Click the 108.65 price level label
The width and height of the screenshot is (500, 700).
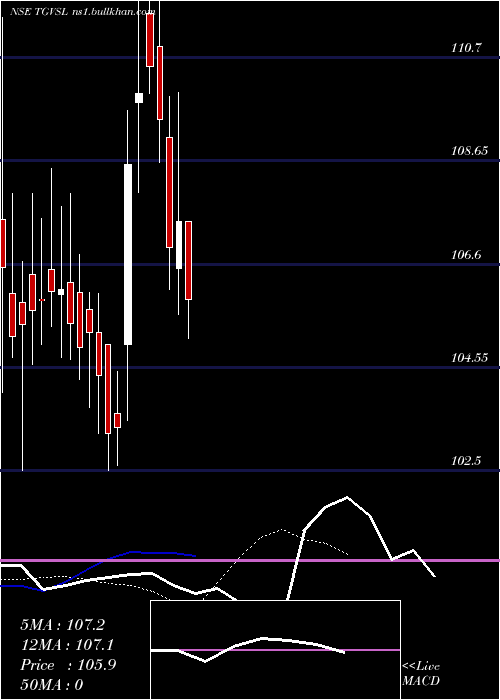pyautogui.click(x=469, y=151)
